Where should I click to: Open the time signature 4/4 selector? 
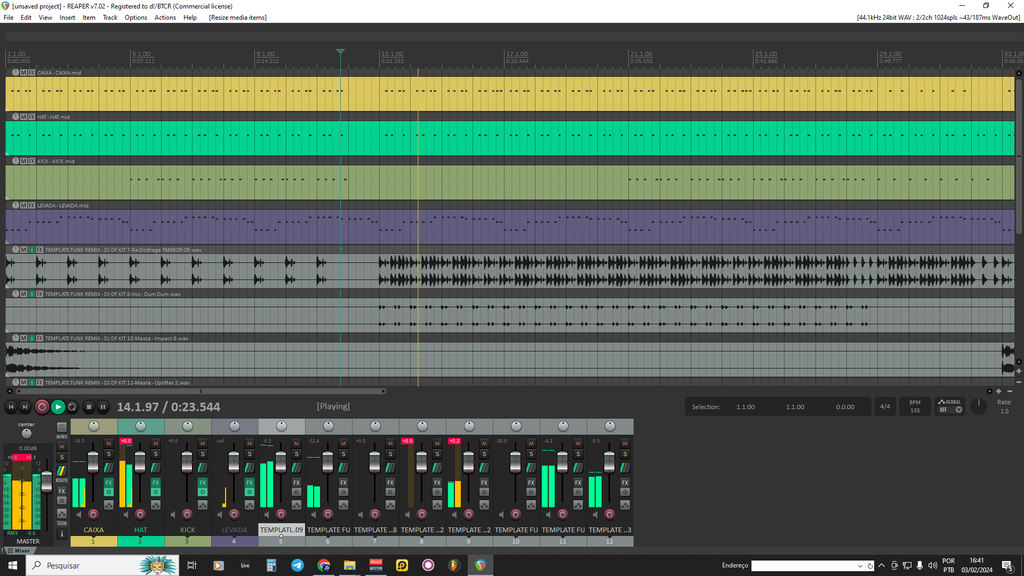[x=885, y=406]
